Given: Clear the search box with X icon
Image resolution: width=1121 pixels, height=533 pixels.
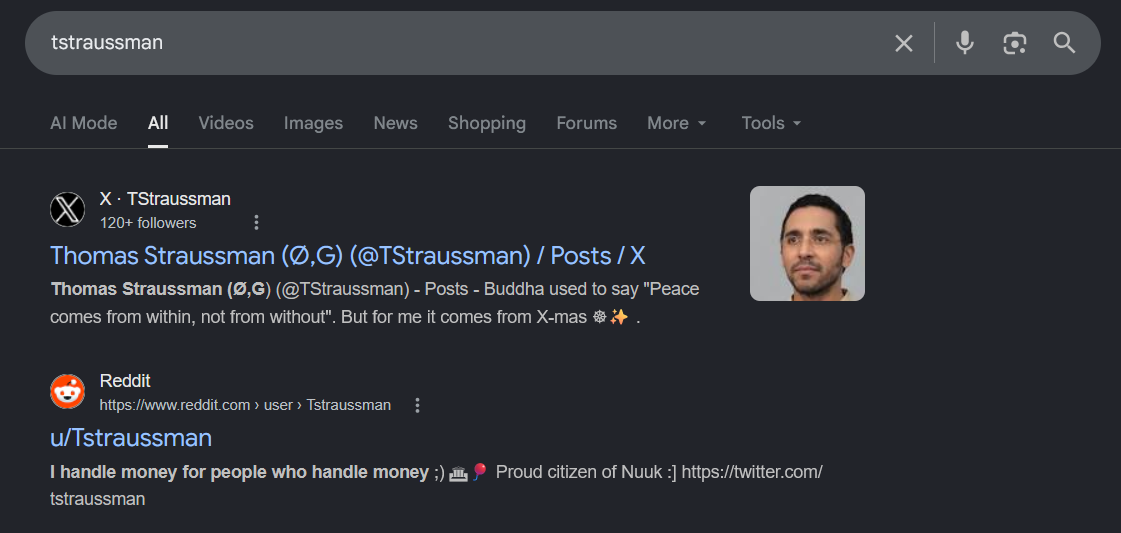Looking at the screenshot, I should (904, 44).
